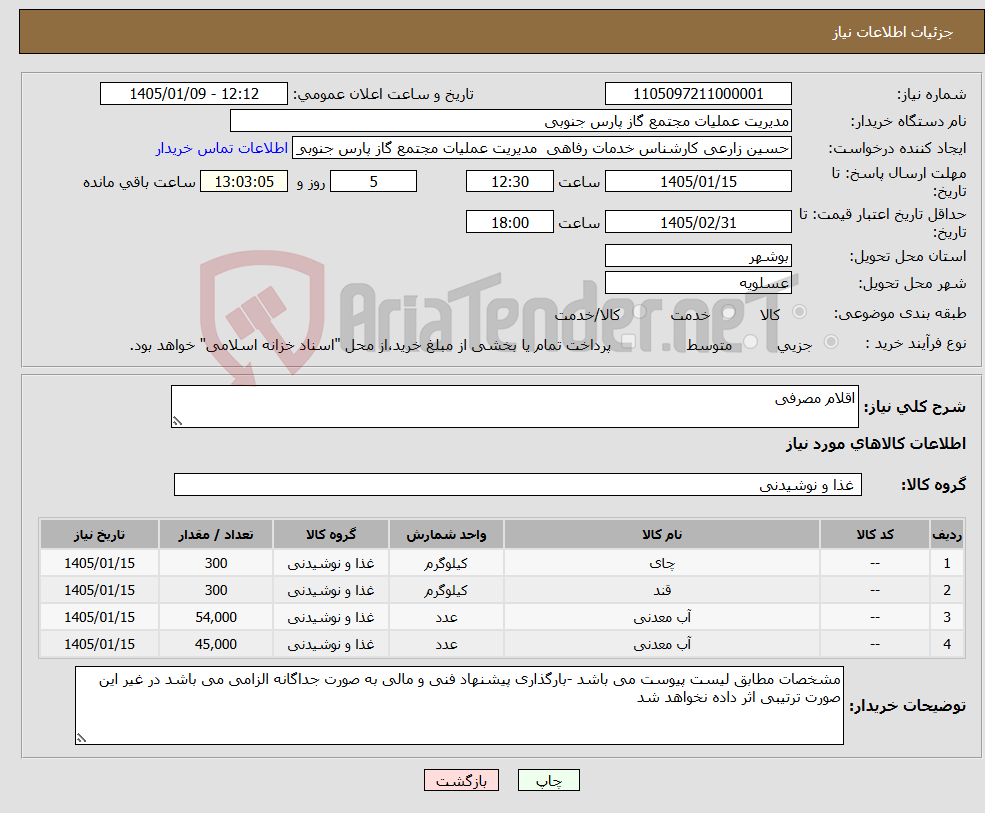Click the price validity date 1405/02/31 field
This screenshot has height=813, width=985.
point(698,222)
